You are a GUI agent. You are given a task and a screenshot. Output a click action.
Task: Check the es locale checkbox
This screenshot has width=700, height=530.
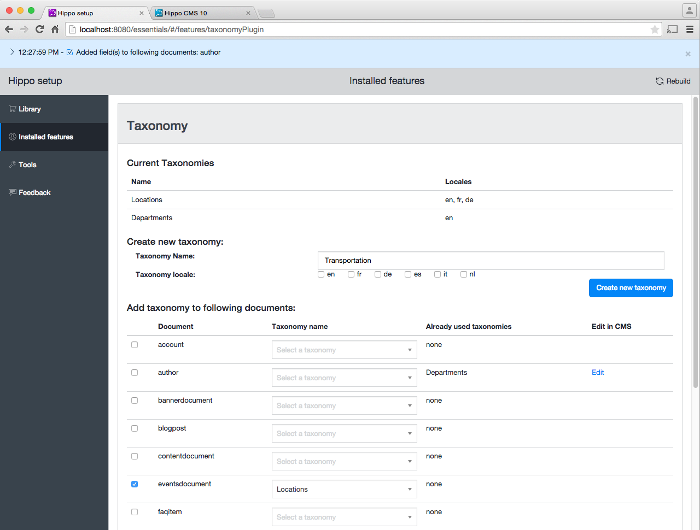[x=408, y=274]
